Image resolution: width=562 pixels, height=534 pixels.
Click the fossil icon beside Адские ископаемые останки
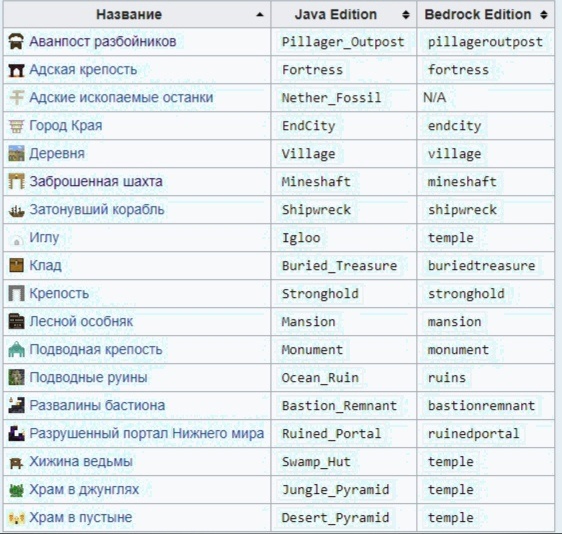pyautogui.click(x=16, y=97)
